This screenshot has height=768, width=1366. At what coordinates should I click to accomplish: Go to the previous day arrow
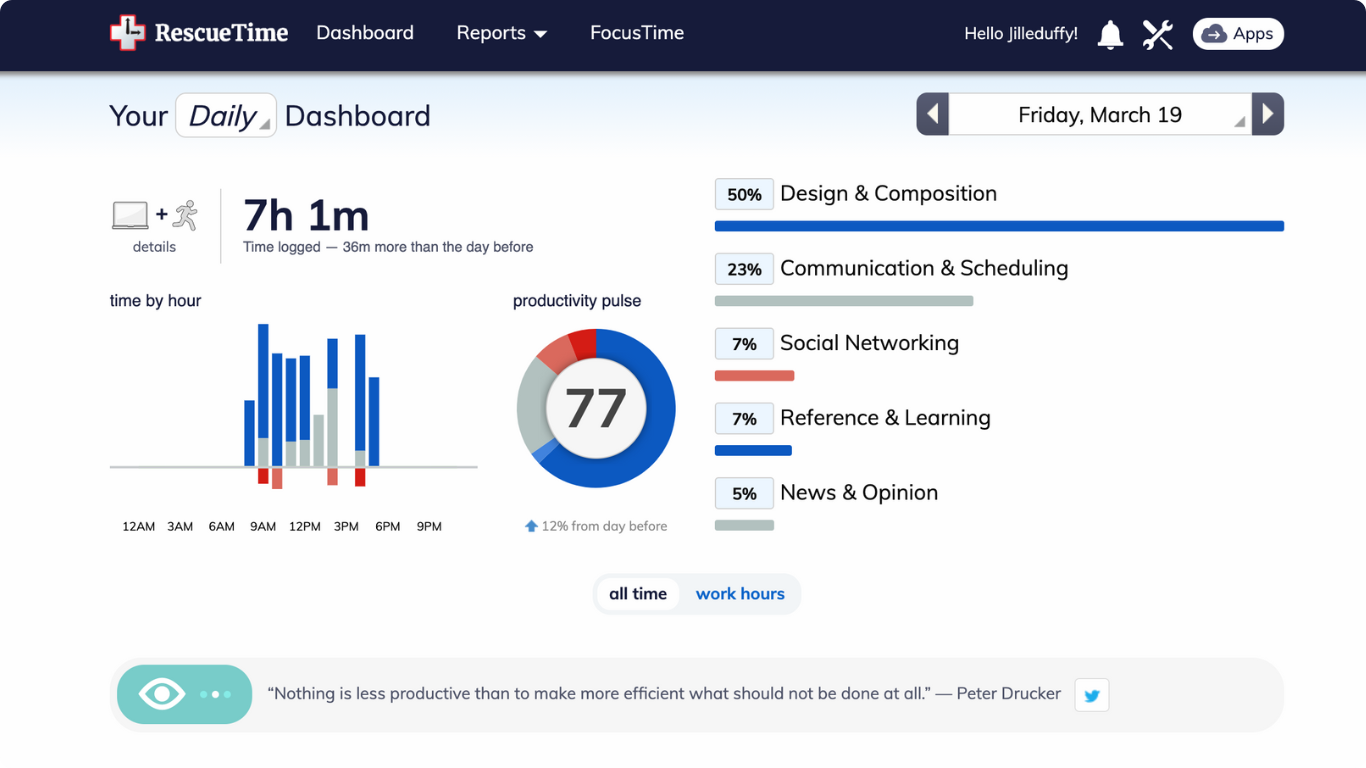[x=933, y=114]
